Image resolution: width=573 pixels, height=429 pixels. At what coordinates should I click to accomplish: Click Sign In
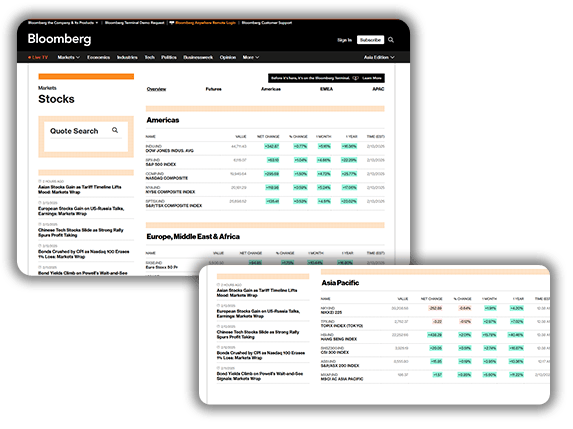(x=344, y=40)
